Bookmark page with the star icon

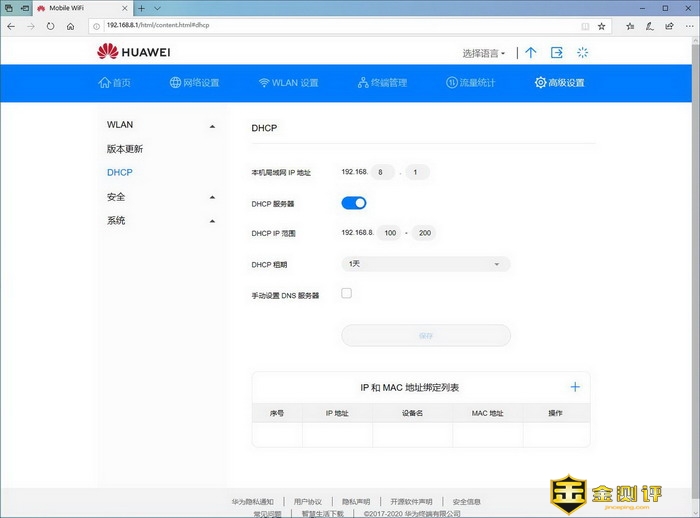[601, 26]
